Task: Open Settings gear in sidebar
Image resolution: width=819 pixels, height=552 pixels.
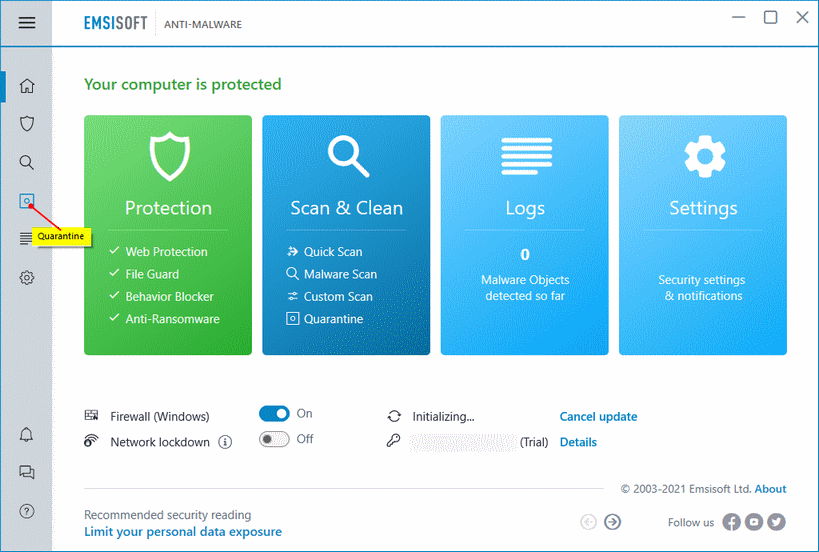Action: coord(27,277)
